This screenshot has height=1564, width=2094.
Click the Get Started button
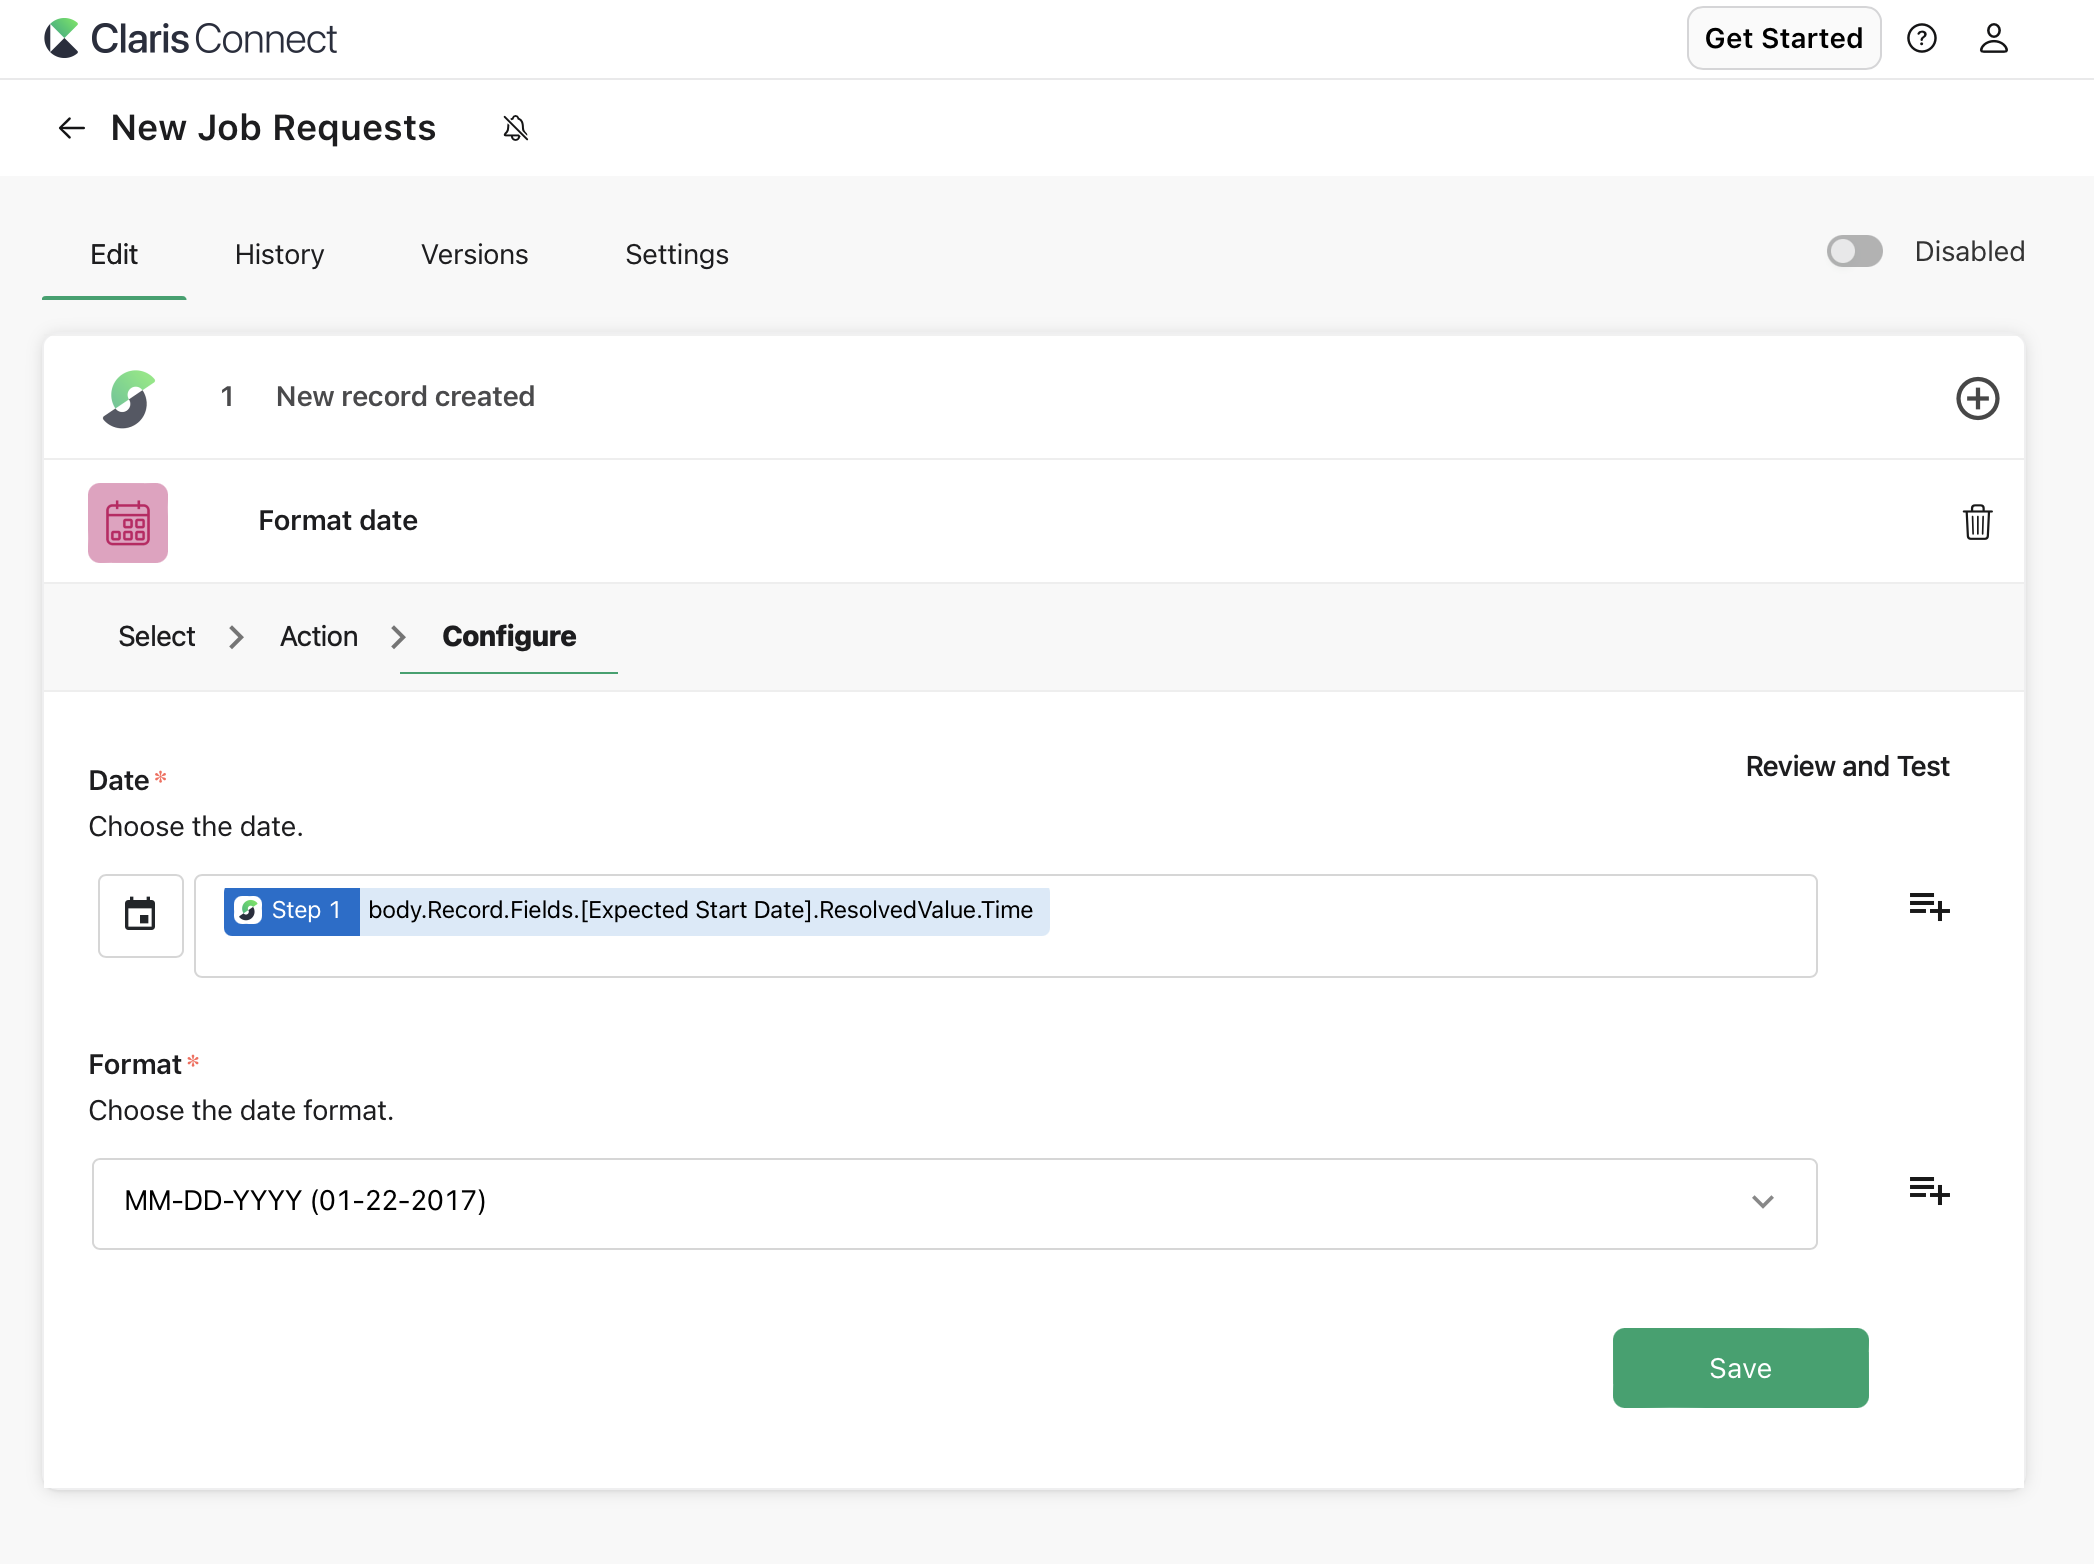[x=1783, y=38]
